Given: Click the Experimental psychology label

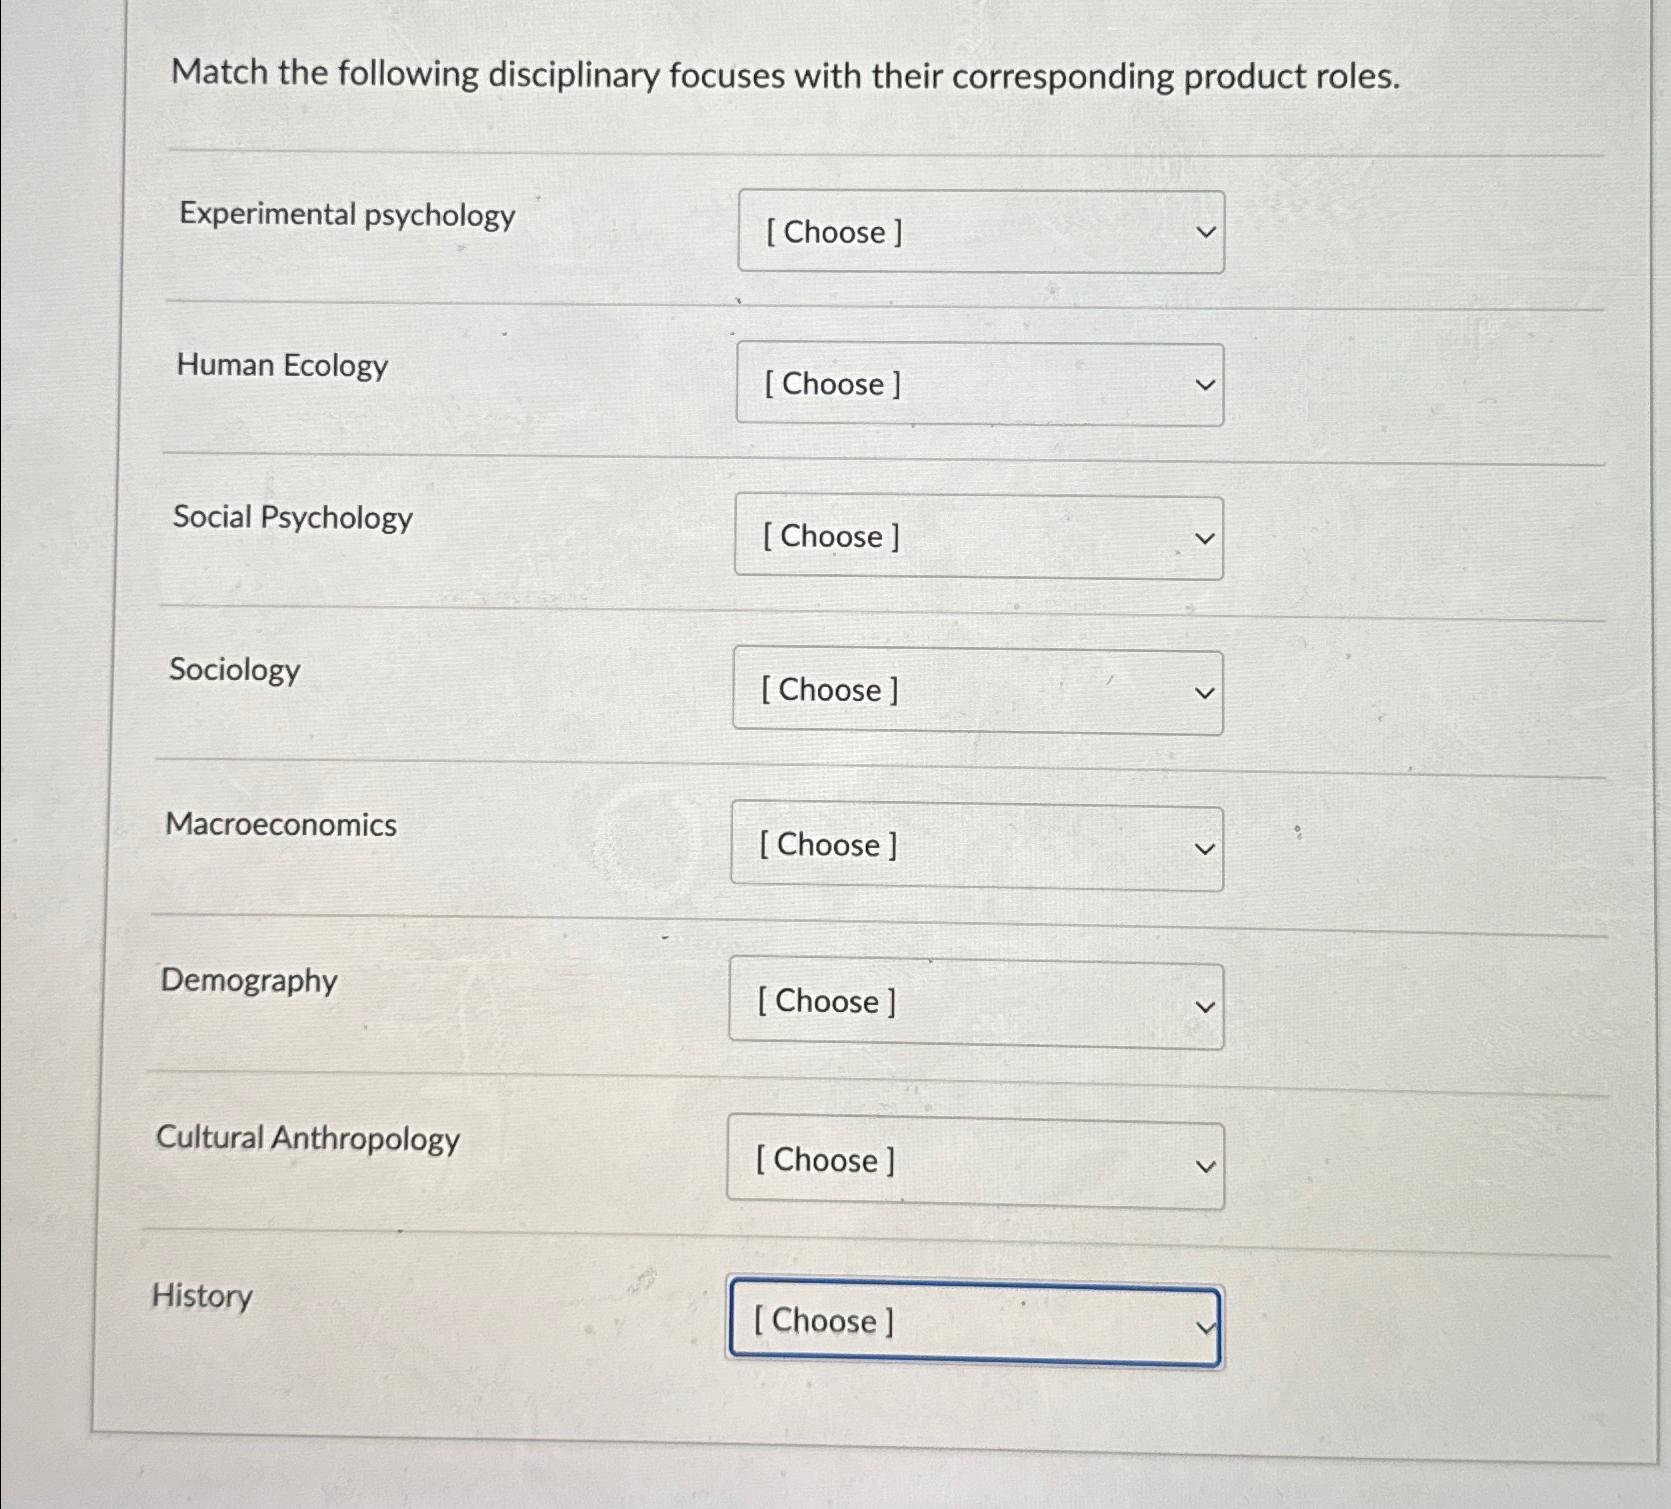Looking at the screenshot, I should [344, 215].
